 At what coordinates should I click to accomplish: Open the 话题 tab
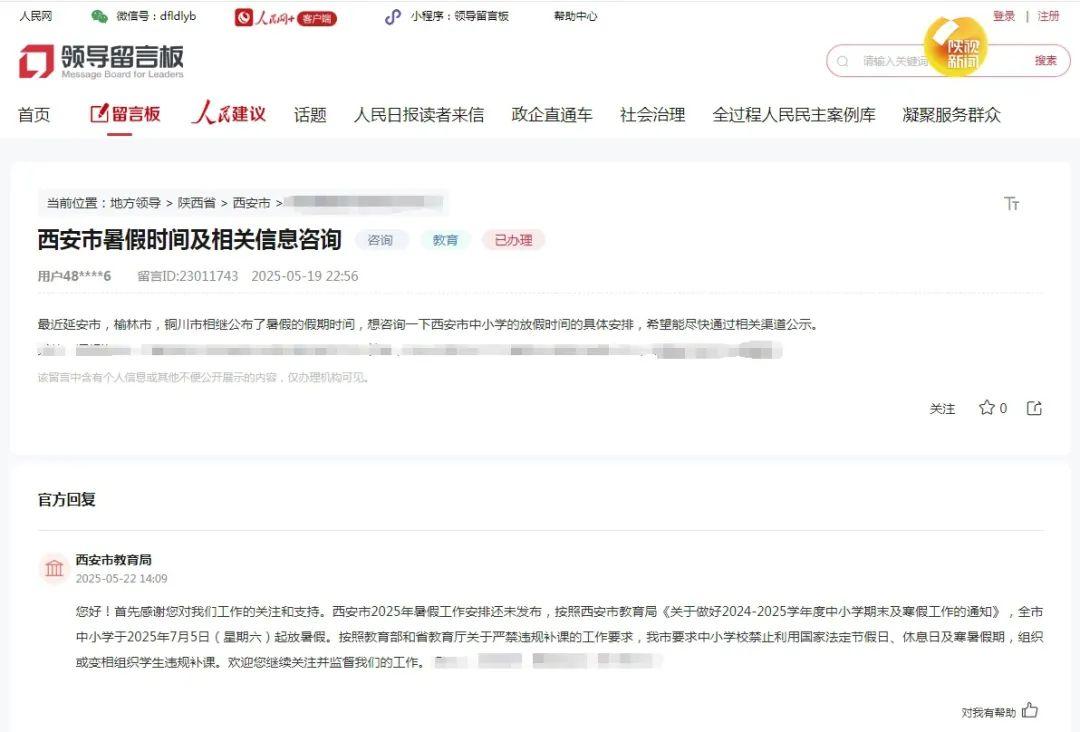[x=310, y=114]
